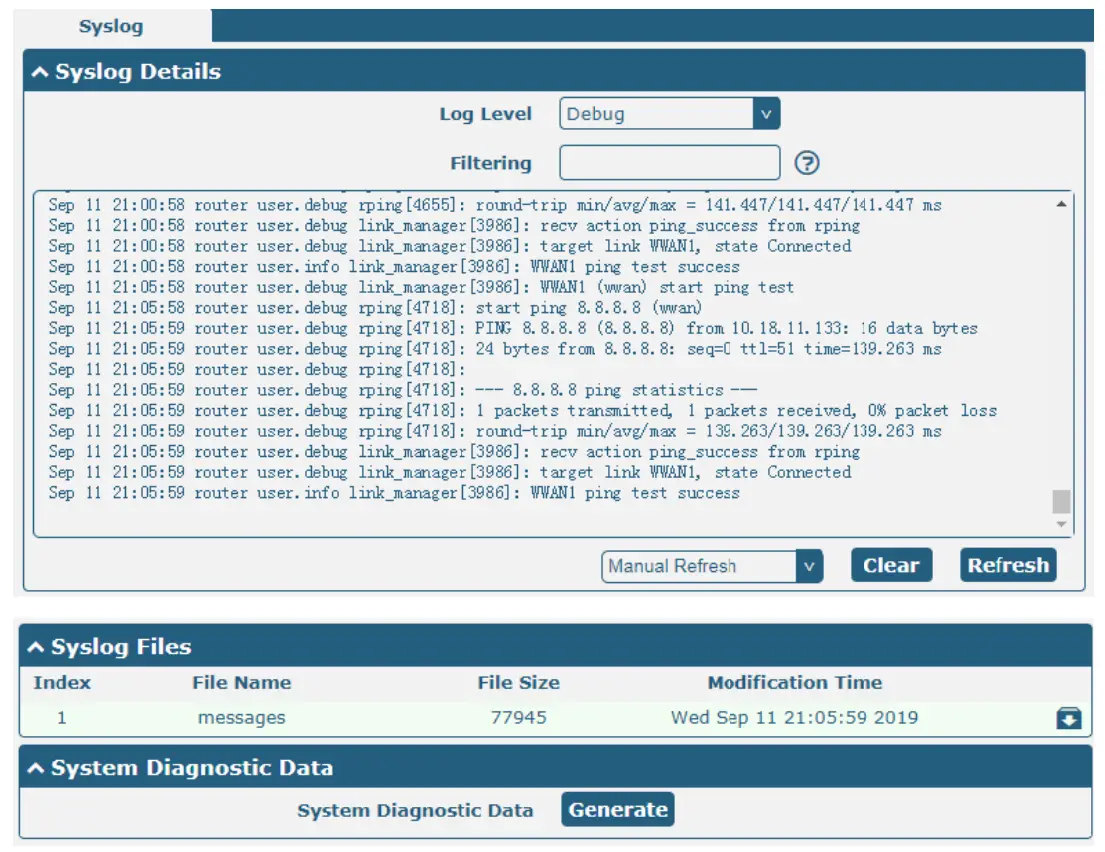Collapse the System Diagnostic Data section
This screenshot has width=1105, height=852.
37,768
